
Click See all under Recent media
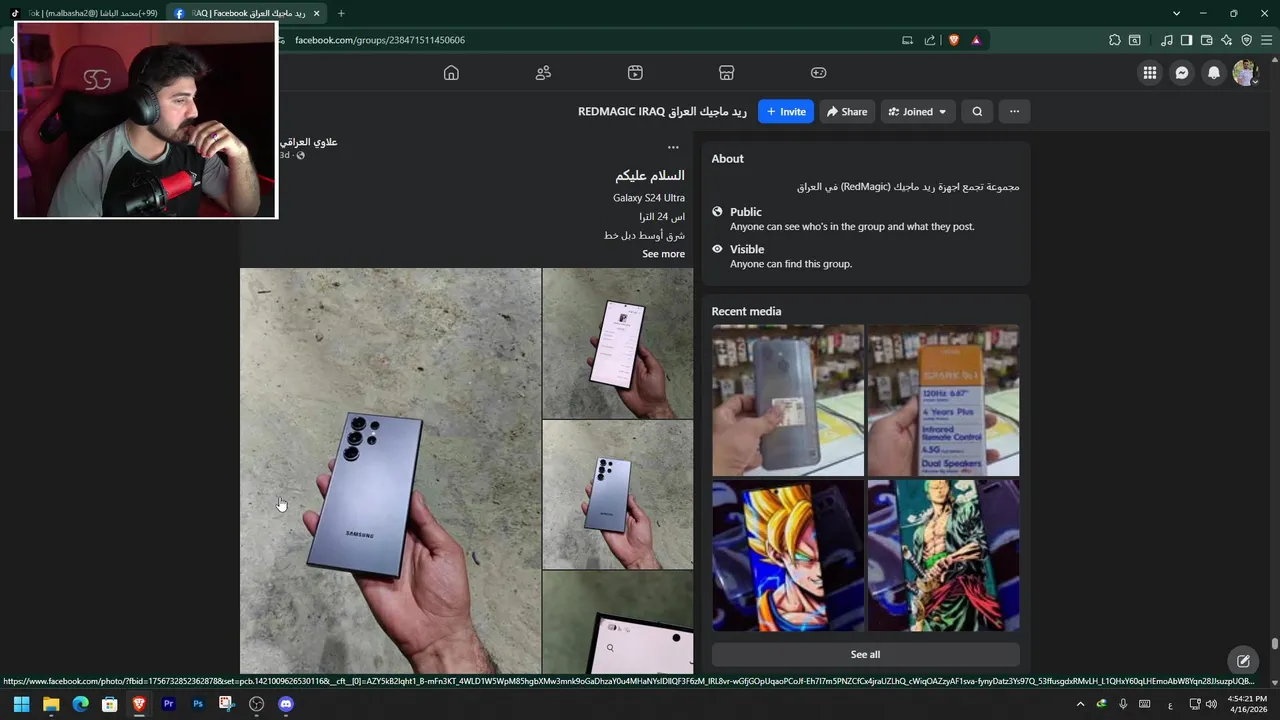865,655
